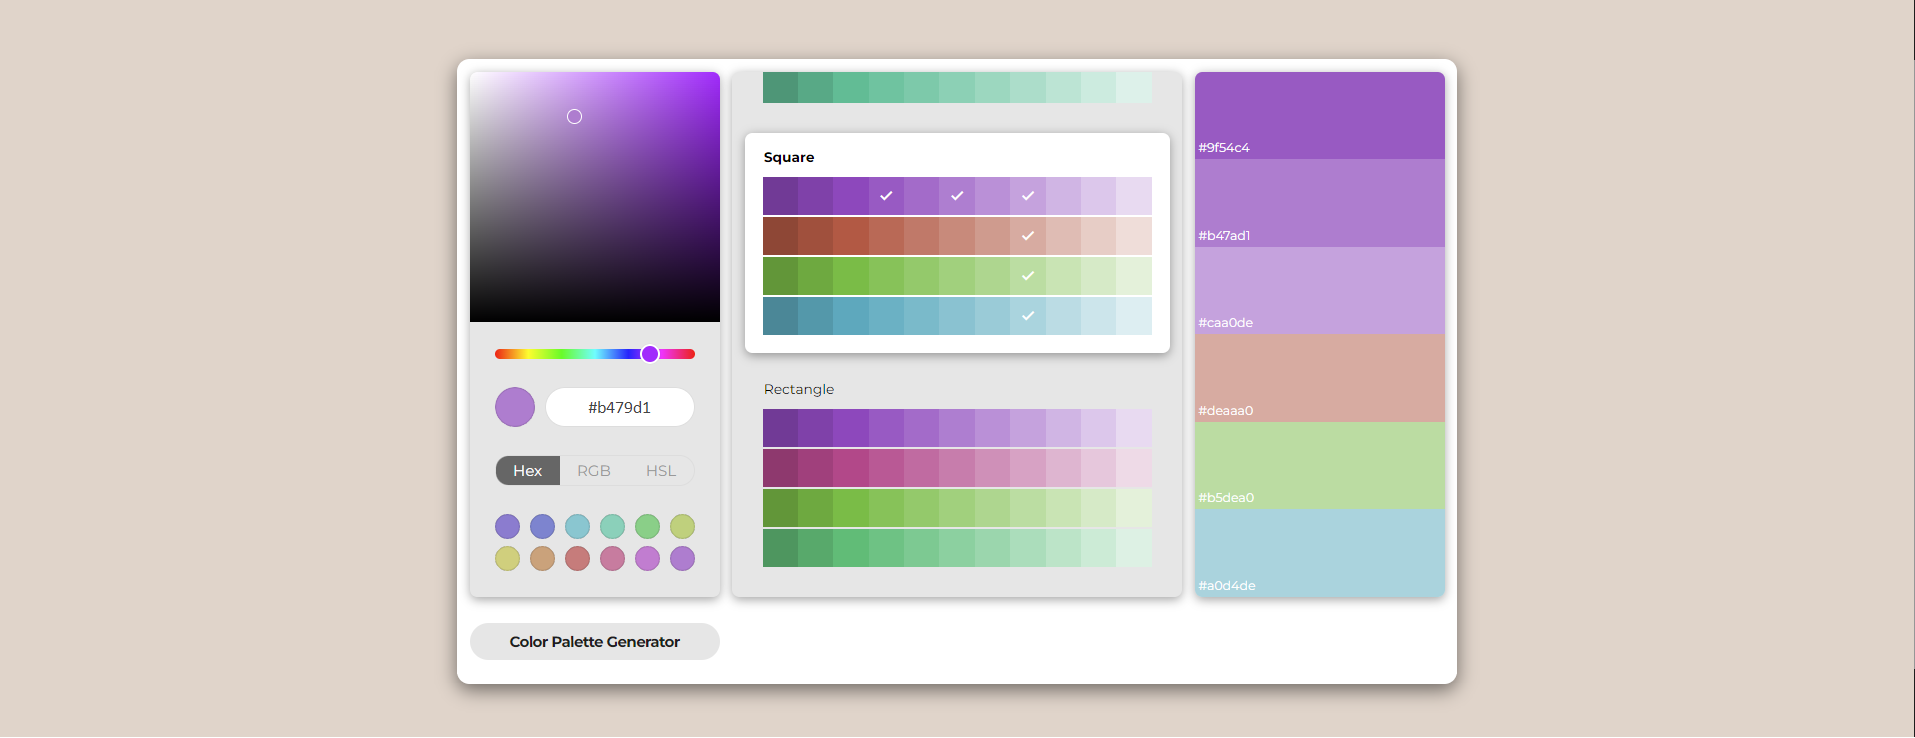Click the current color preview circle
The width and height of the screenshot is (1915, 738).
515,407
